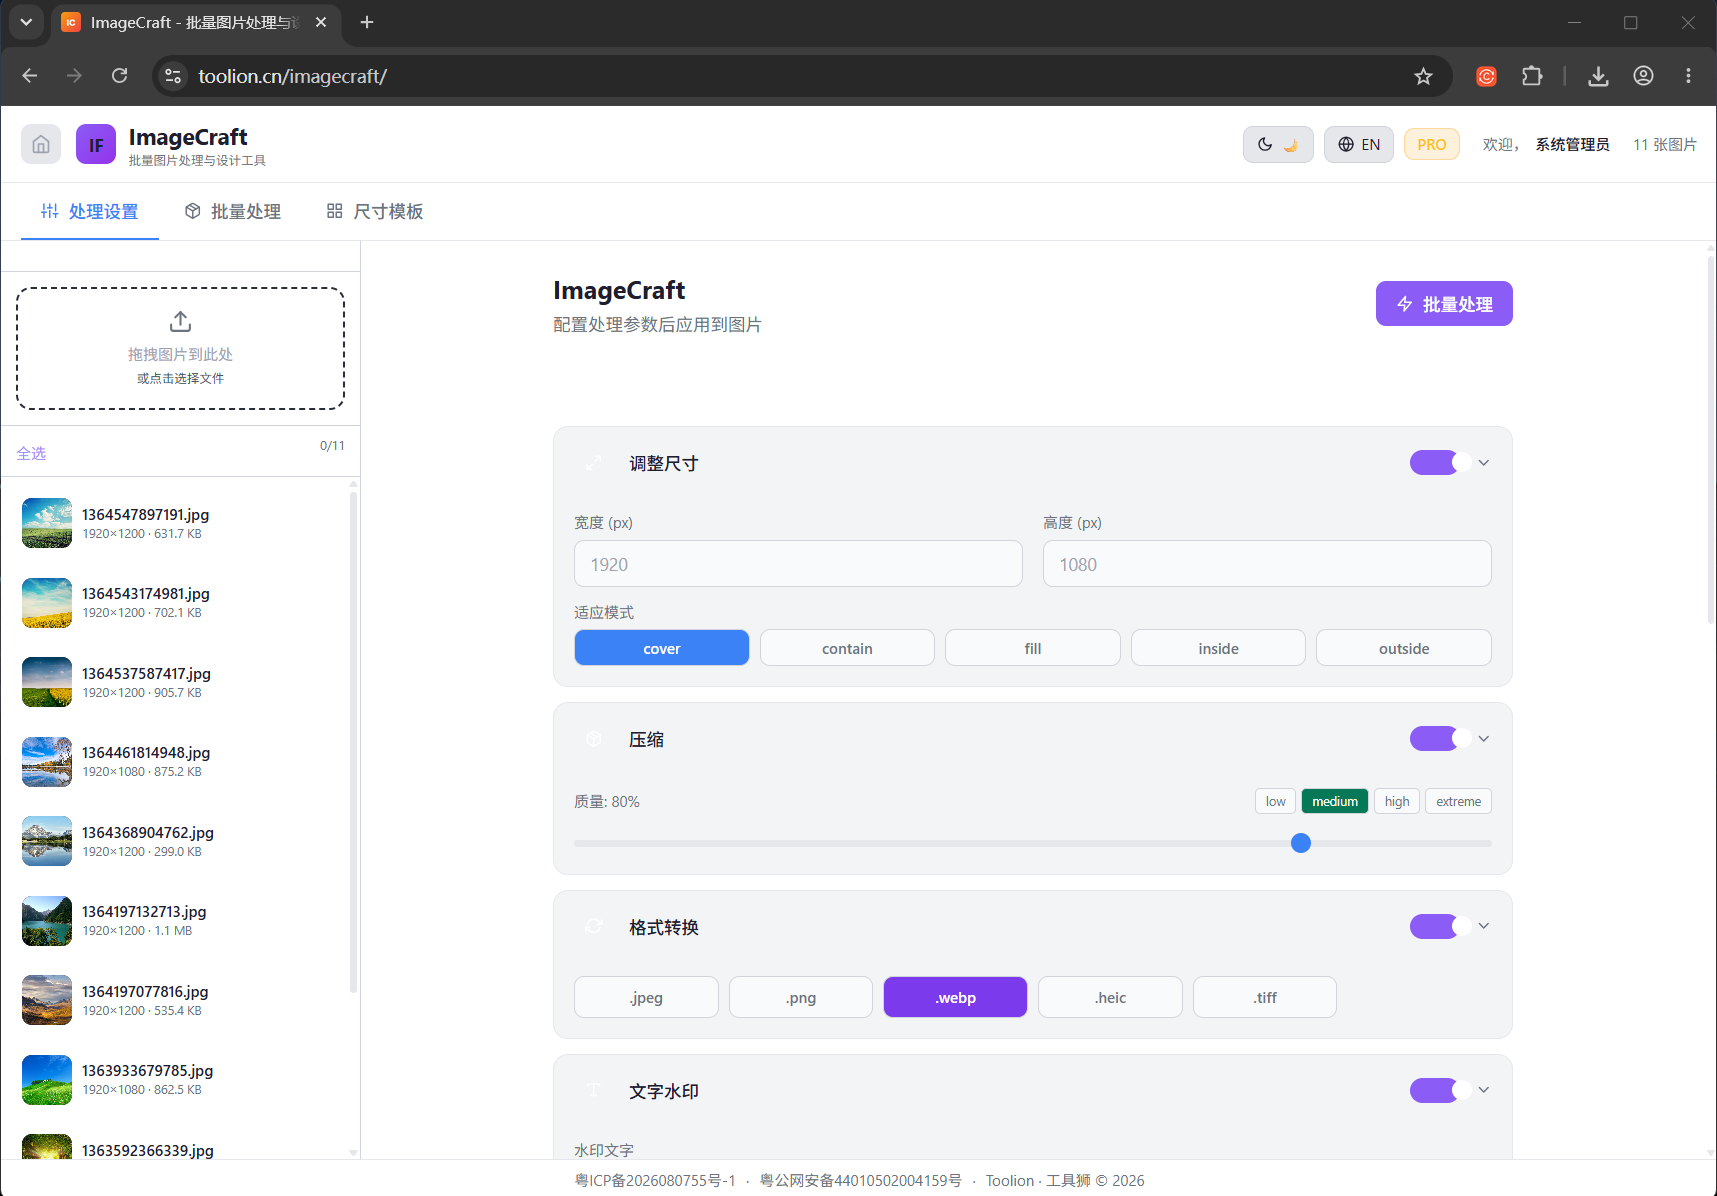Open the browser downloads icon

point(1598,76)
